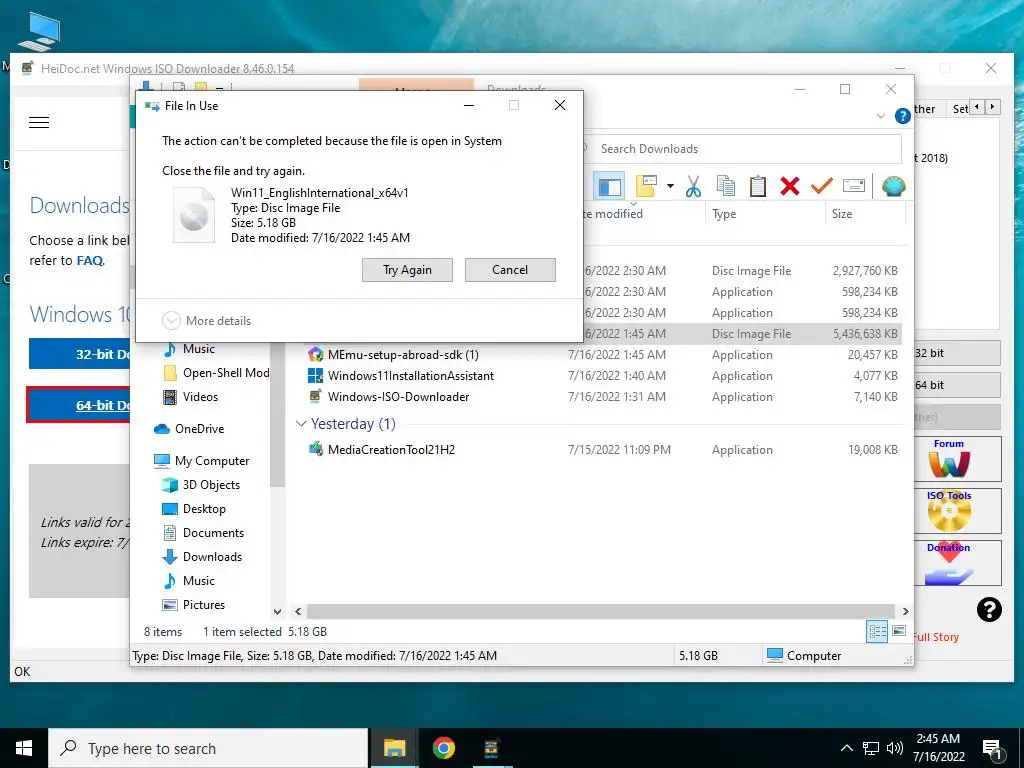Sort by the Size column header
Screen dimensions: 1024x768
841,214
